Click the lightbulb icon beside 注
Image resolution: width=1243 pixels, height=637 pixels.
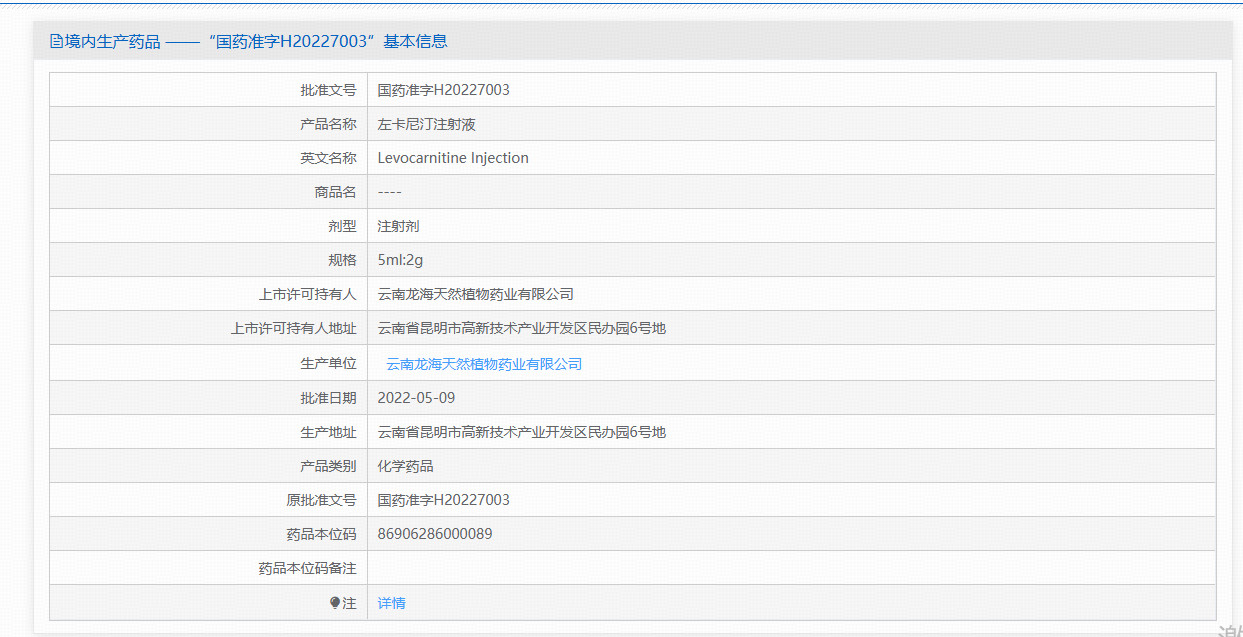335,603
